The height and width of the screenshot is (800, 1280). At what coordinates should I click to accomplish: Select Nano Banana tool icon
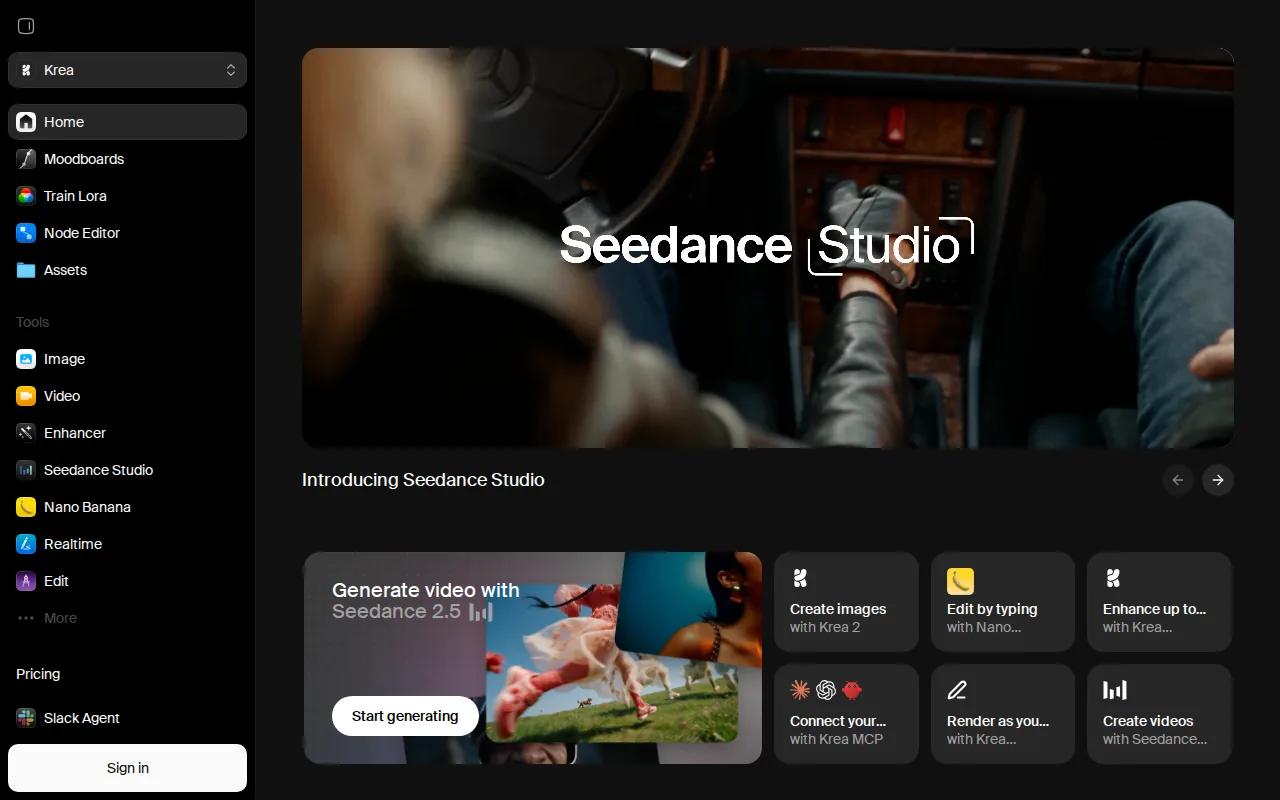point(26,507)
